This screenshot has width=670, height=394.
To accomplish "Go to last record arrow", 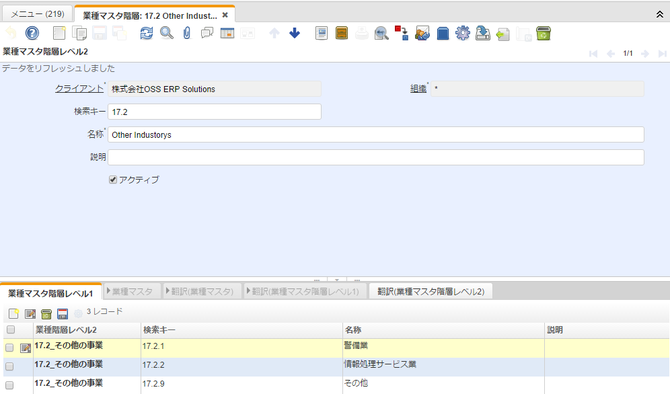I will coord(662,53).
